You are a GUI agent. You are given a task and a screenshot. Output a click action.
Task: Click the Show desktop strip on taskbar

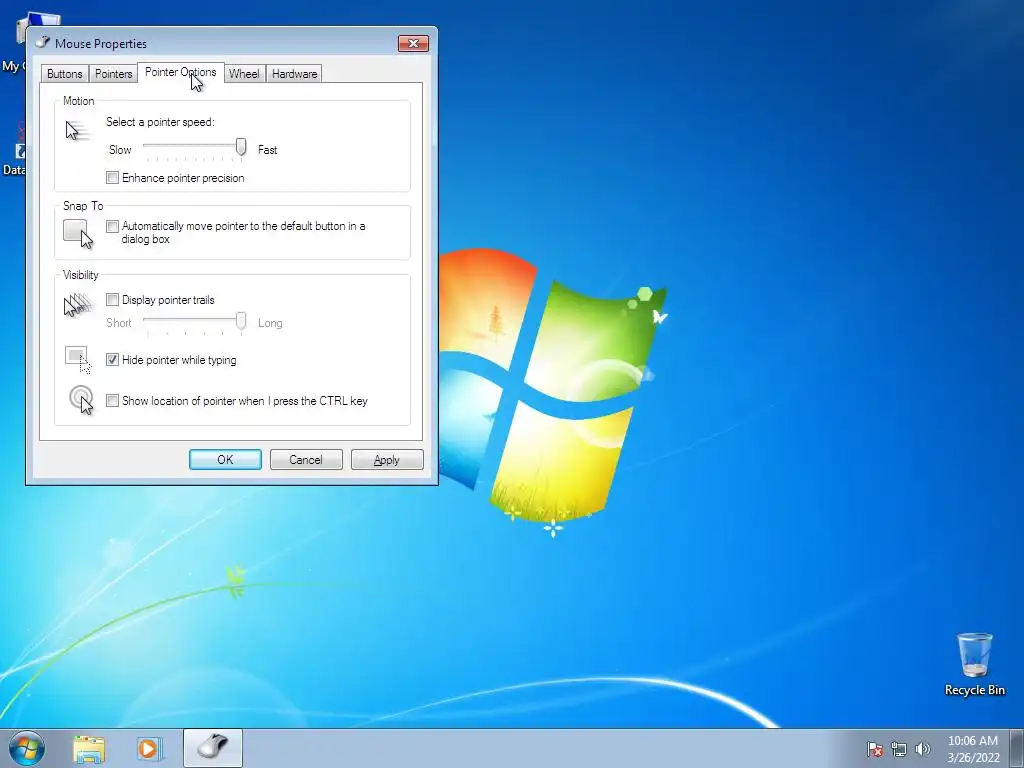1016,748
